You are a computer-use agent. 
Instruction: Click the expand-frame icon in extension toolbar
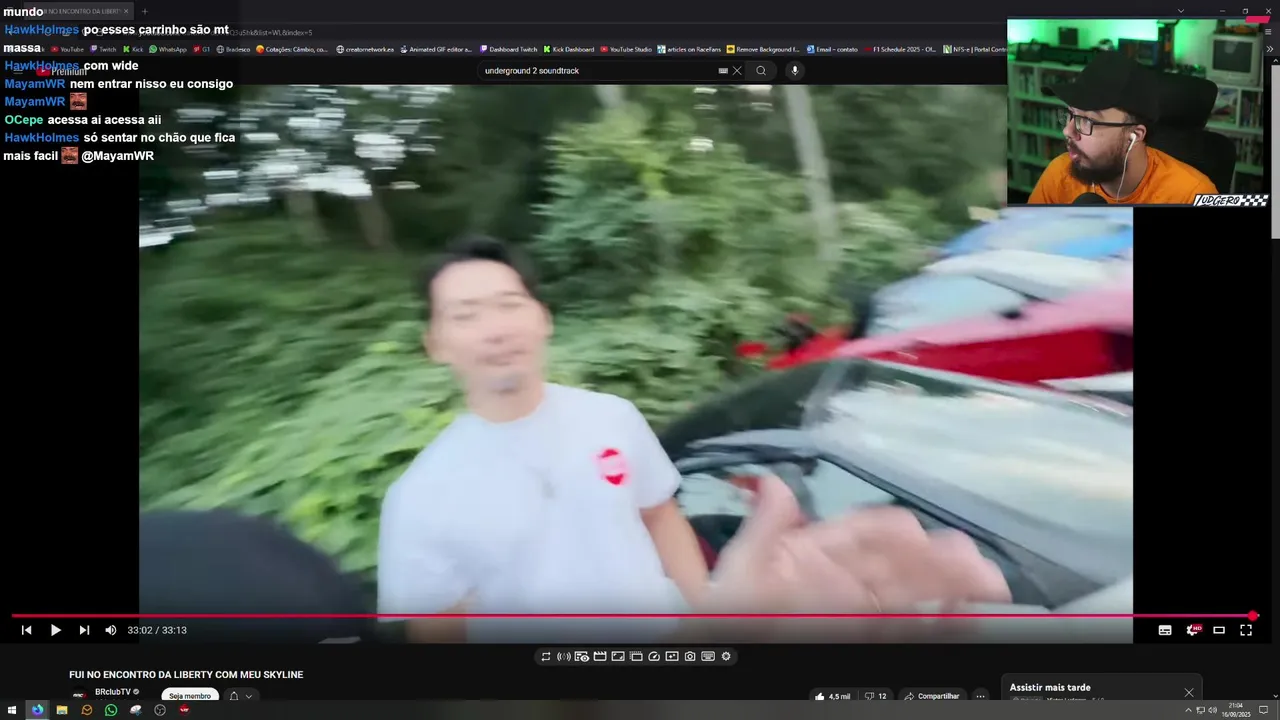(618, 656)
